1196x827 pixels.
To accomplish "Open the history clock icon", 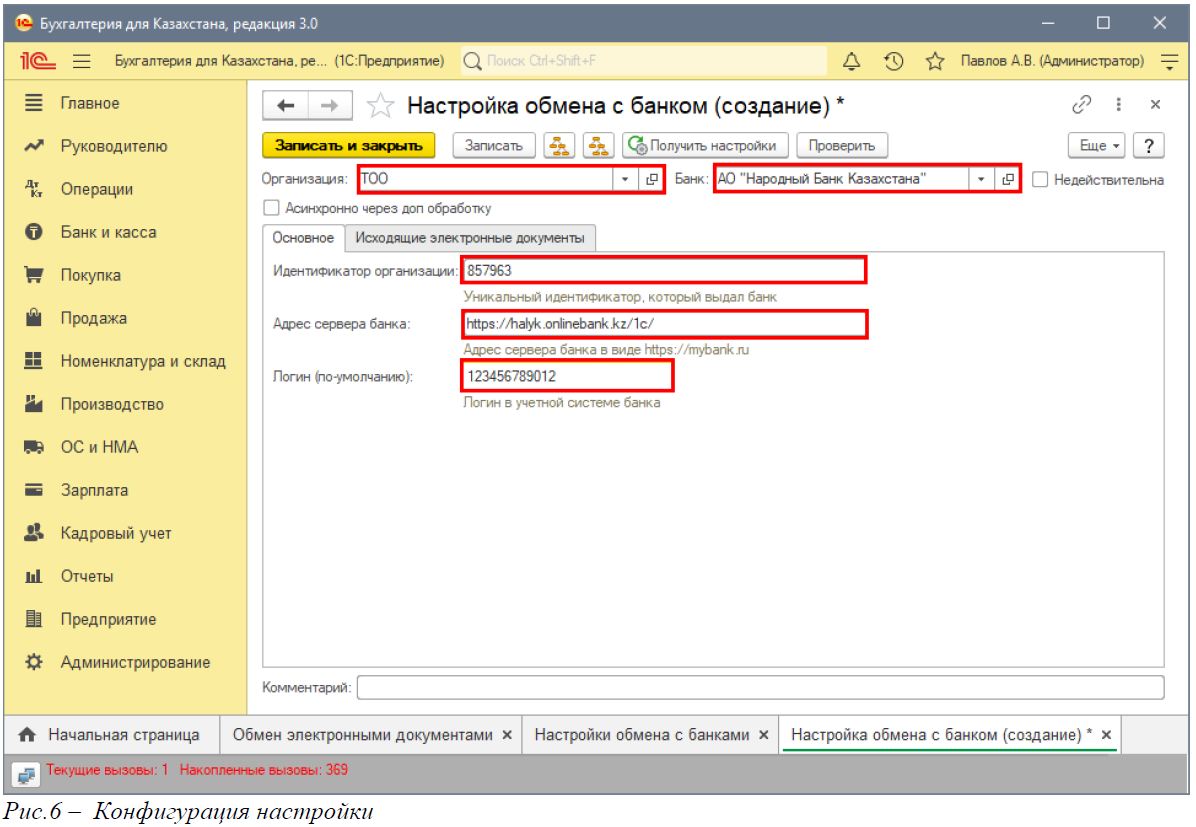I will (894, 61).
